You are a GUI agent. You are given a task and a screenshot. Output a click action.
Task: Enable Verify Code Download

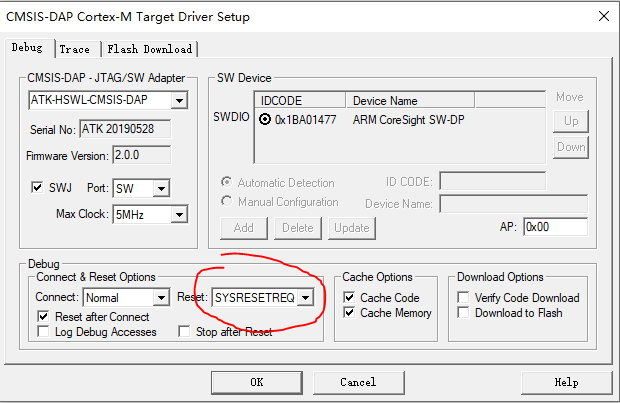point(463,297)
